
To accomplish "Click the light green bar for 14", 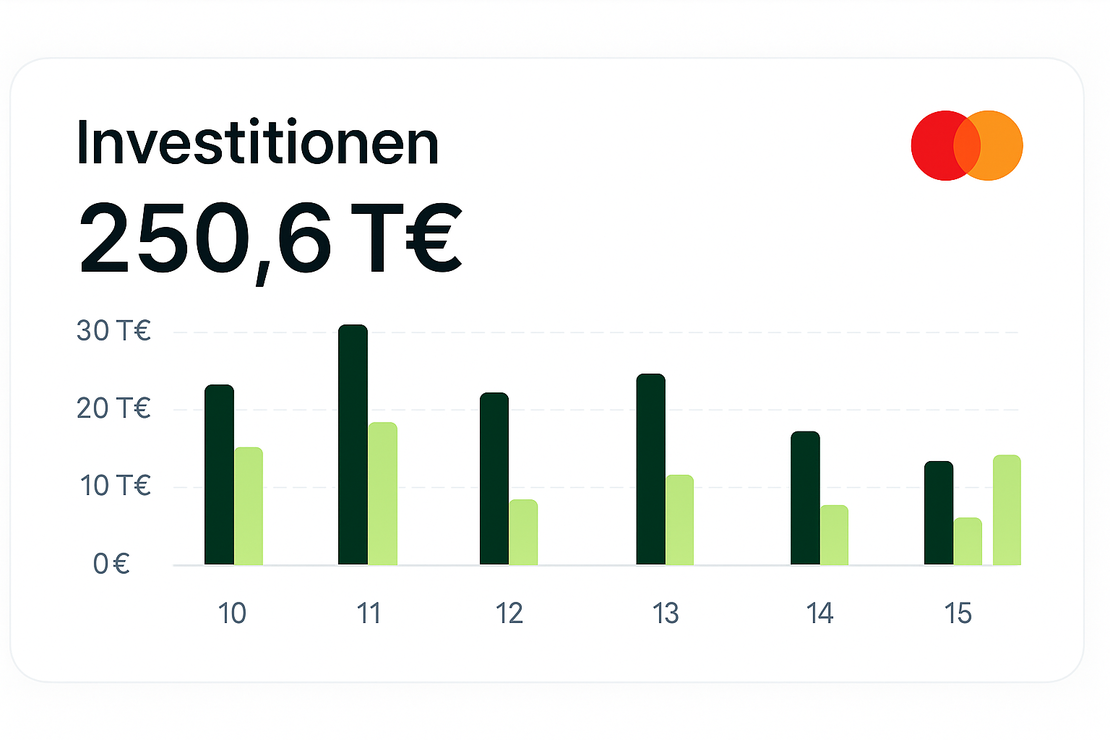I will pyautogui.click(x=834, y=535).
